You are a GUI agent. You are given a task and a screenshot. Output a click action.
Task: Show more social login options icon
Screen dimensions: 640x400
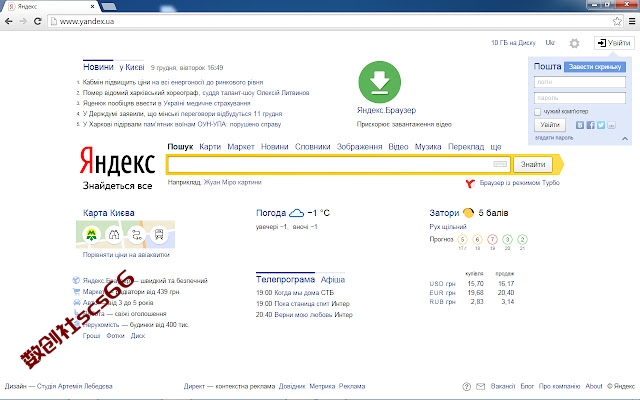pos(611,125)
